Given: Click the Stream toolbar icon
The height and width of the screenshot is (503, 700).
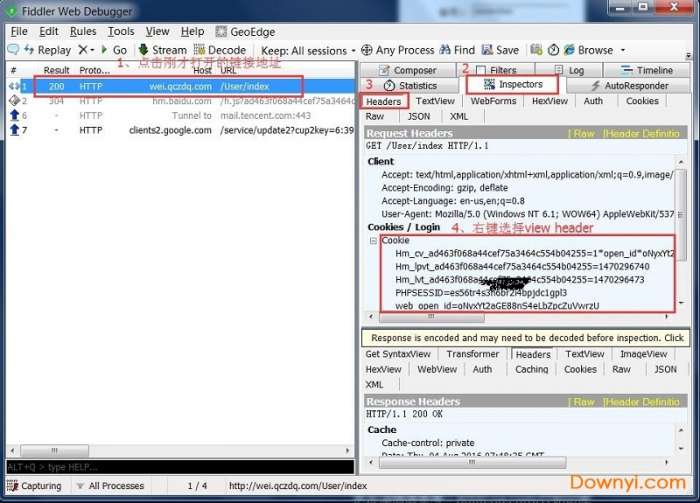Looking at the screenshot, I should [x=143, y=50].
